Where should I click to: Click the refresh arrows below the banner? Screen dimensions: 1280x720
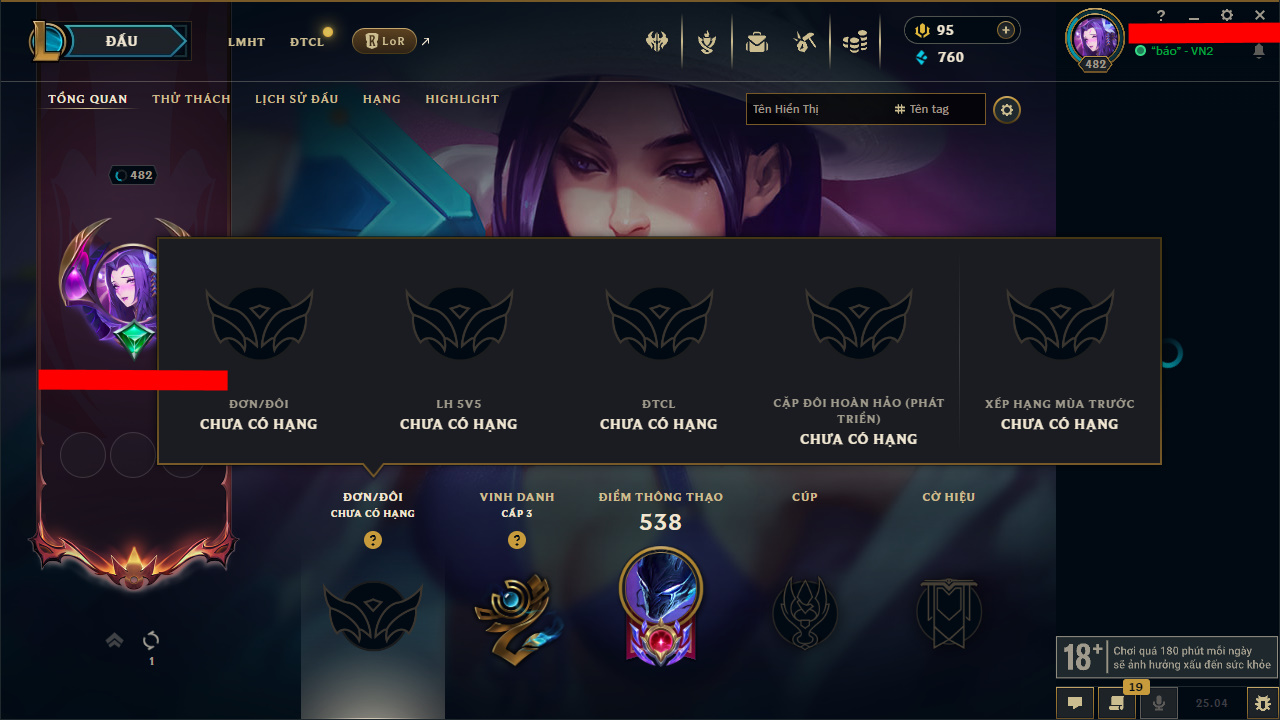pyautogui.click(x=151, y=640)
